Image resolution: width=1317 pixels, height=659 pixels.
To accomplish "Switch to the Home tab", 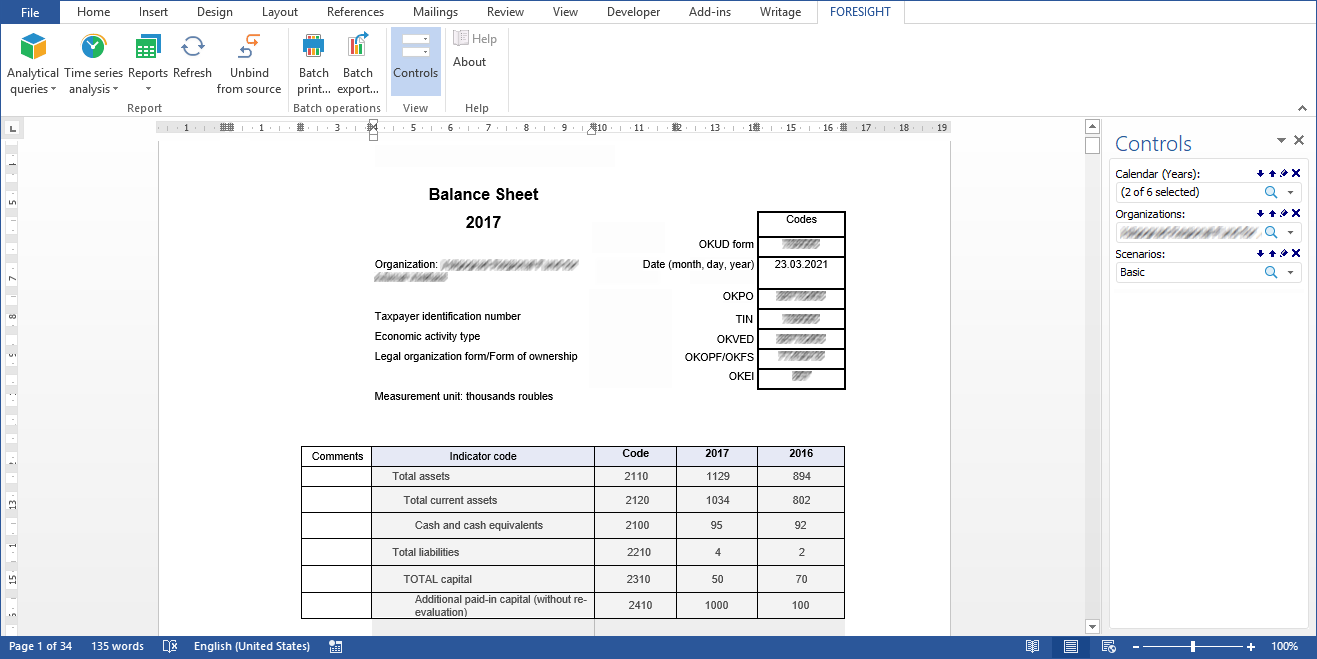I will click(x=93, y=12).
